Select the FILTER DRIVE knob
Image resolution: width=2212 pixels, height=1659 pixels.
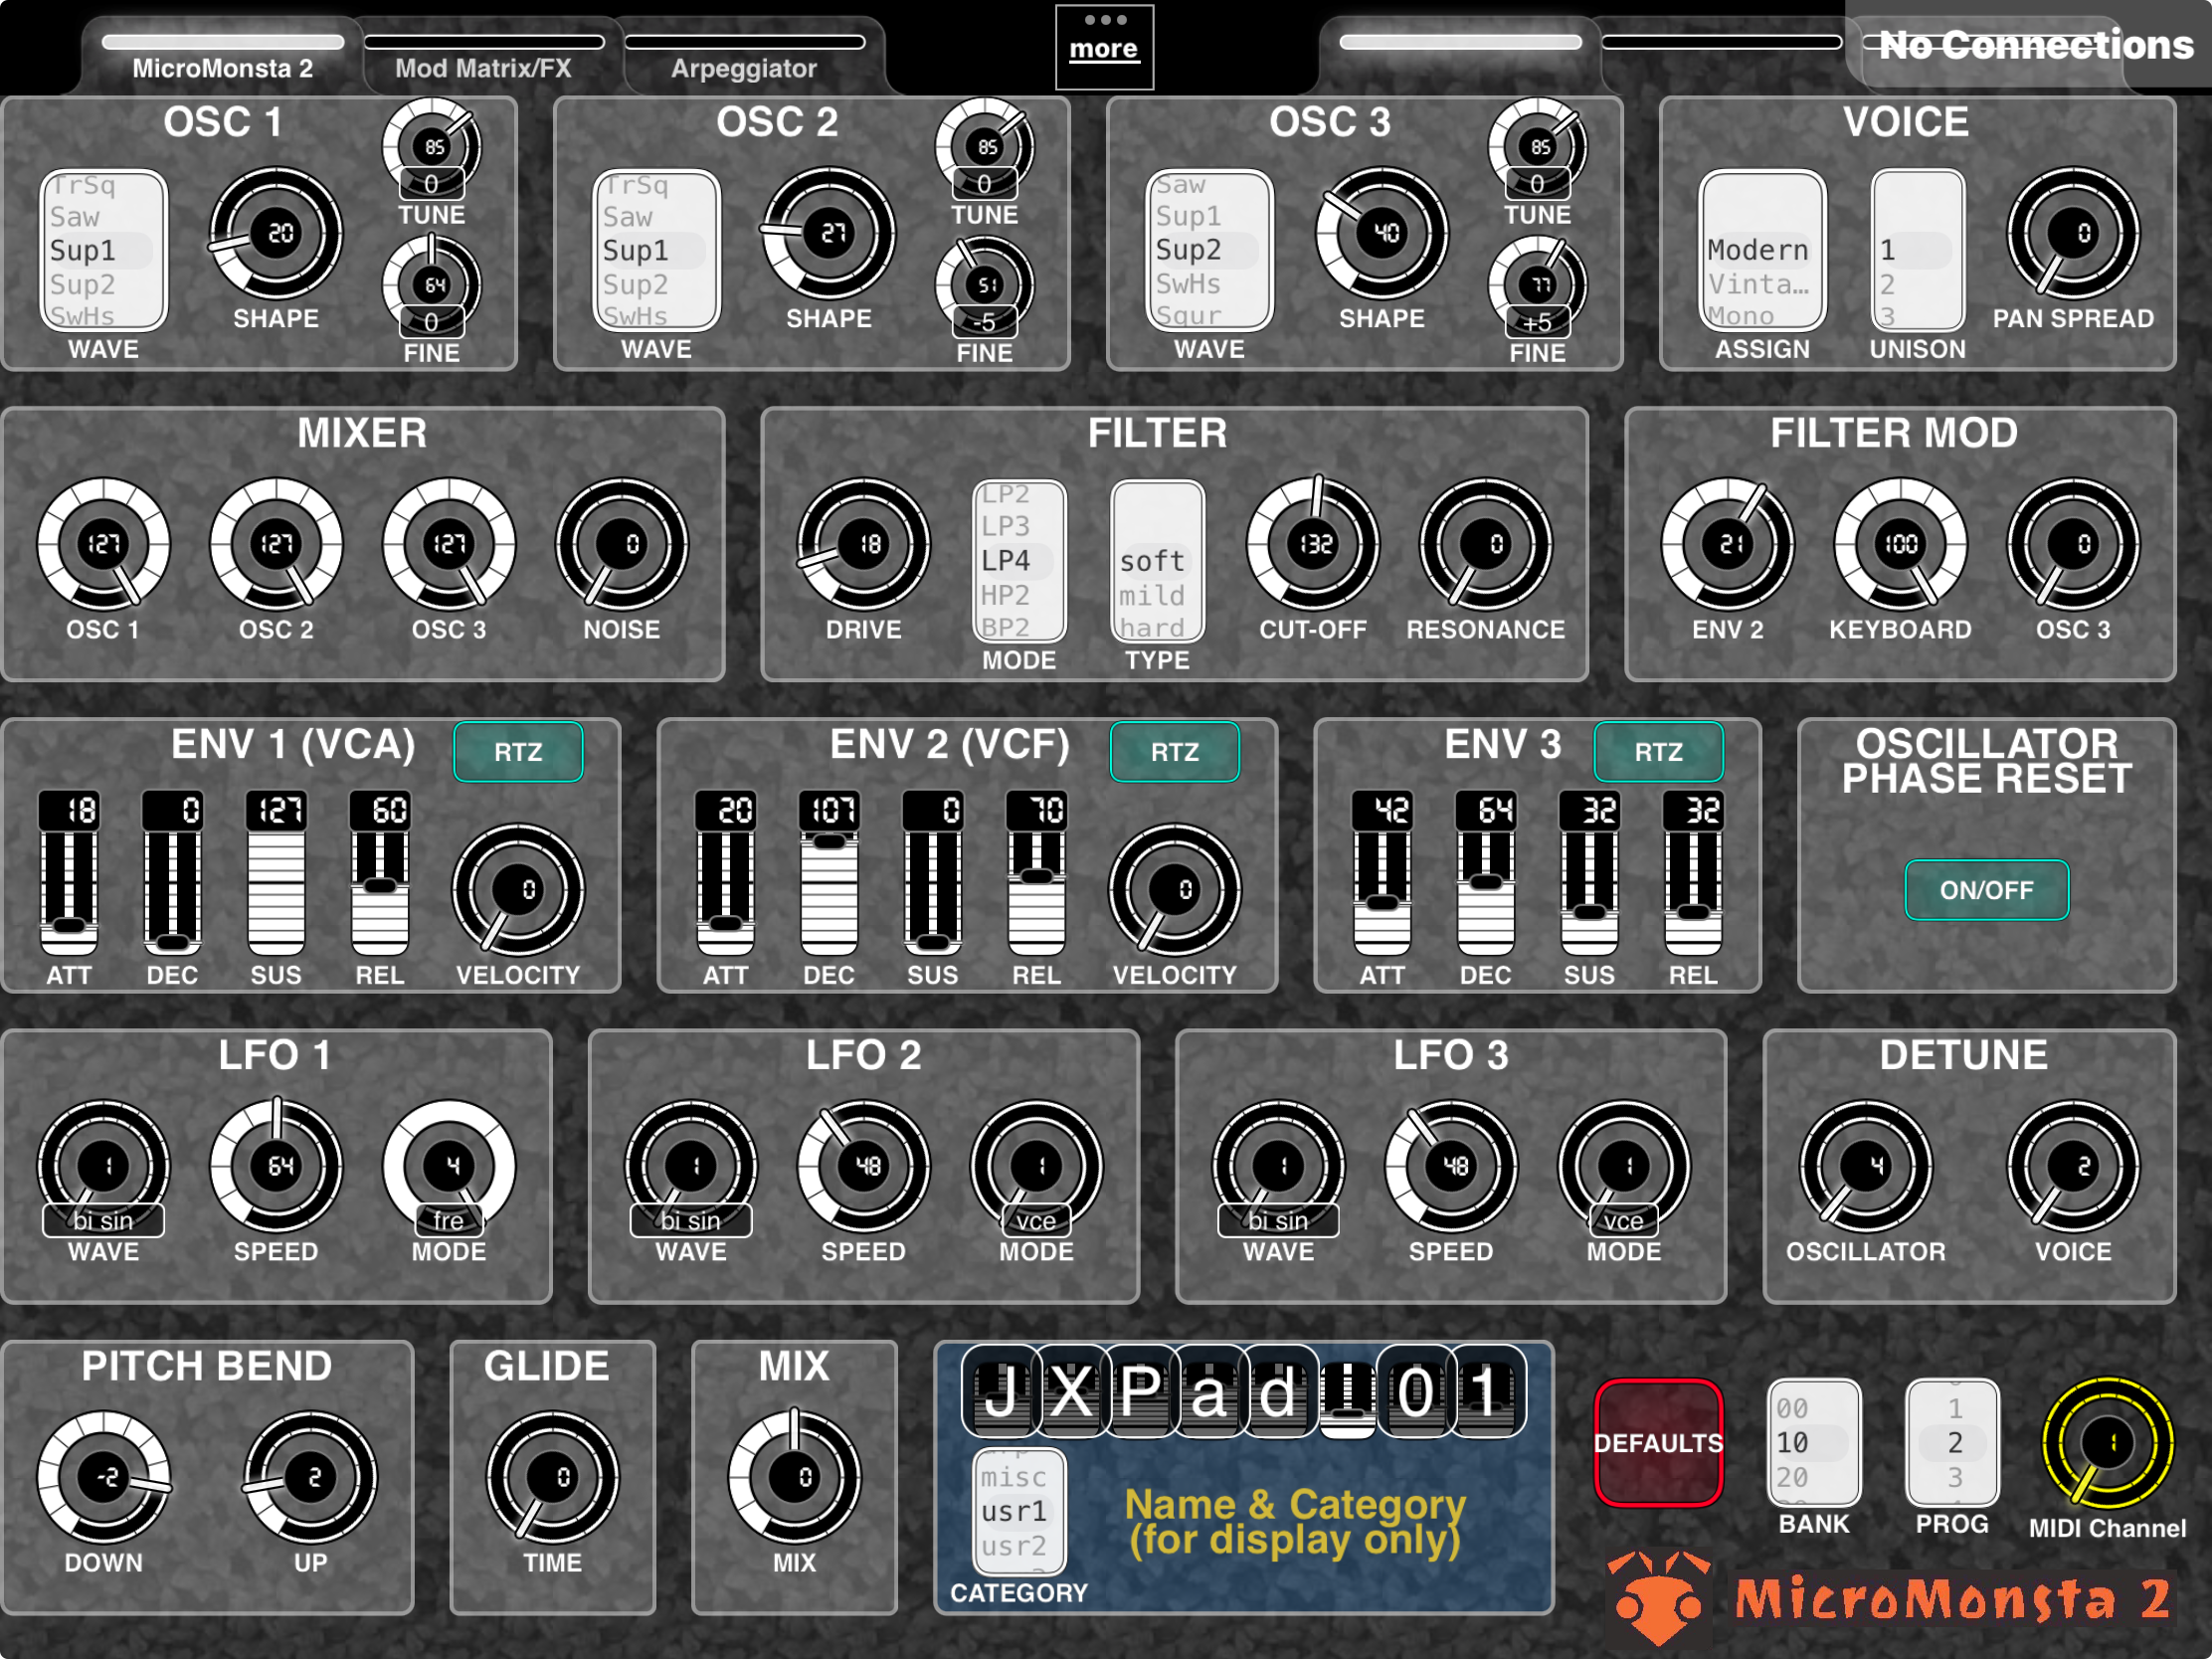pos(863,544)
